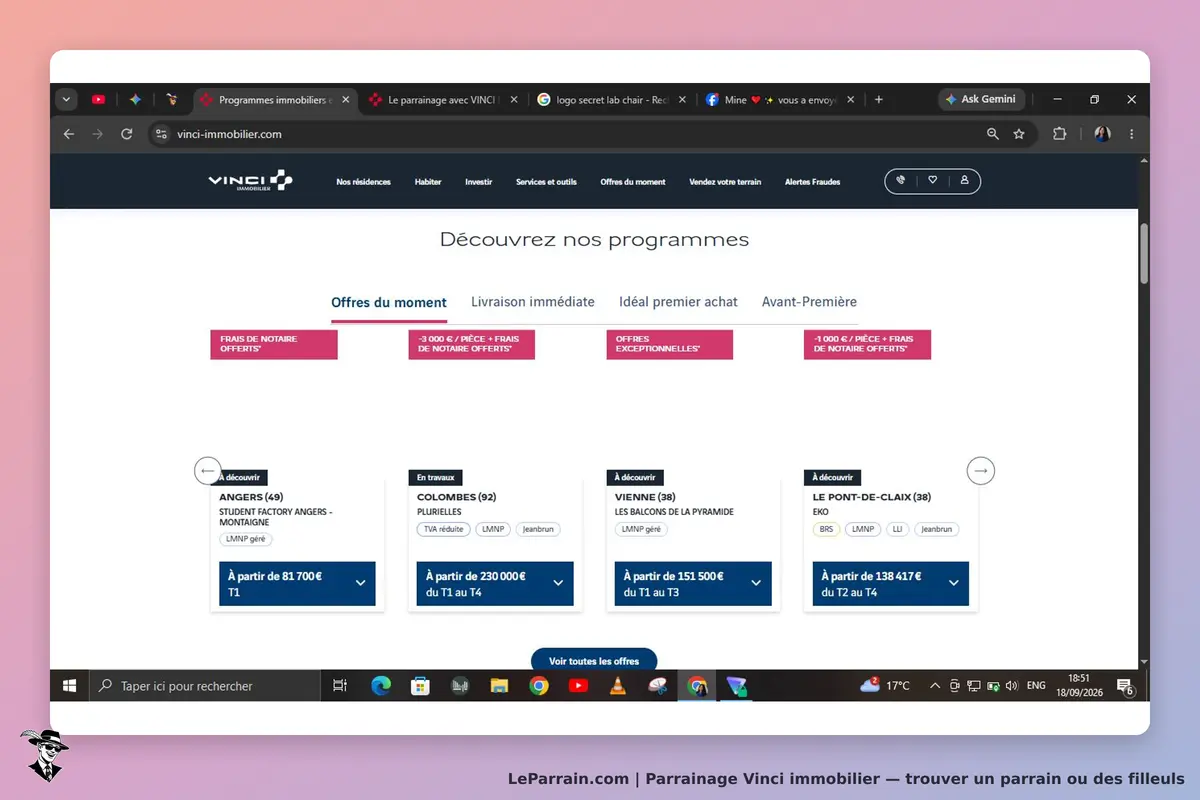Switch to the 'Le parrainage avec VINCI' tab

pos(444,100)
